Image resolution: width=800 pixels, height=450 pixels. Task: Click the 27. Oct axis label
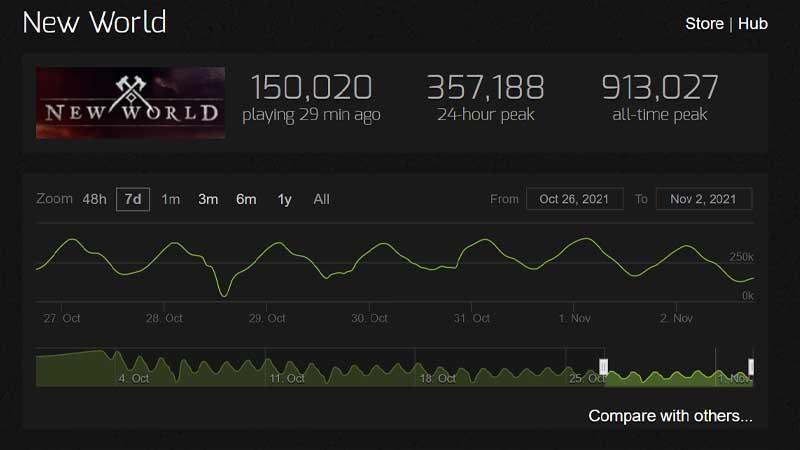(62, 318)
